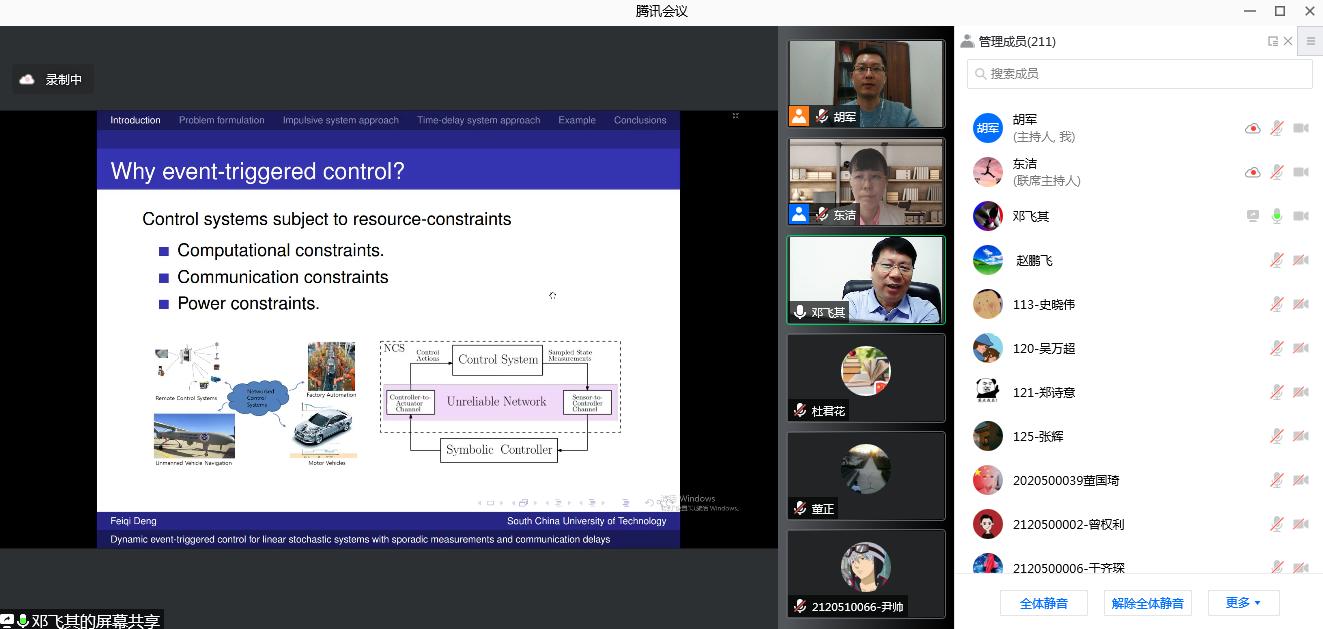The height and width of the screenshot is (629, 1323).
Task: Click the cloud recording status icon
Action: pyautogui.click(x=27, y=79)
